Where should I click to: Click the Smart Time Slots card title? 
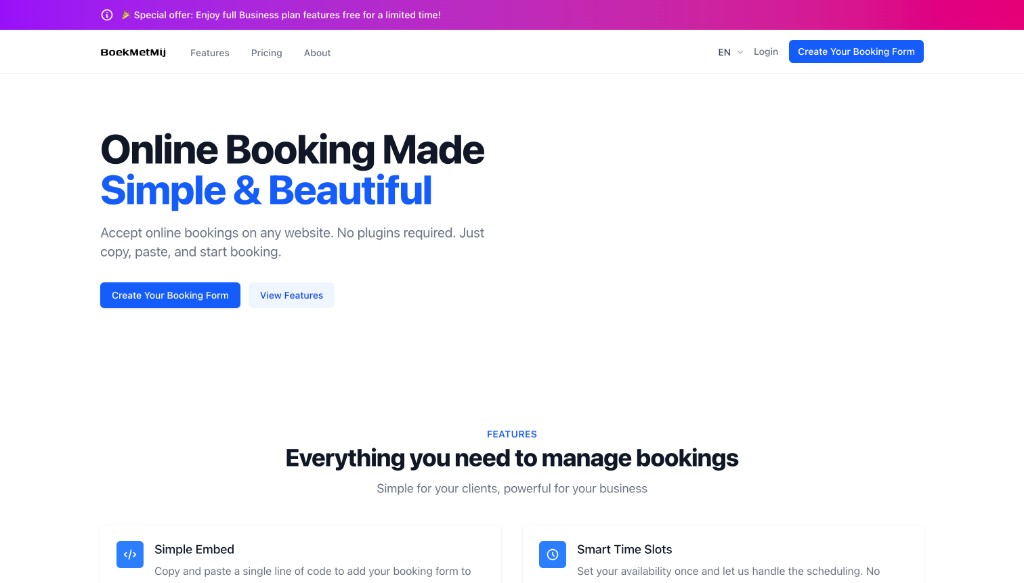tap(624, 550)
